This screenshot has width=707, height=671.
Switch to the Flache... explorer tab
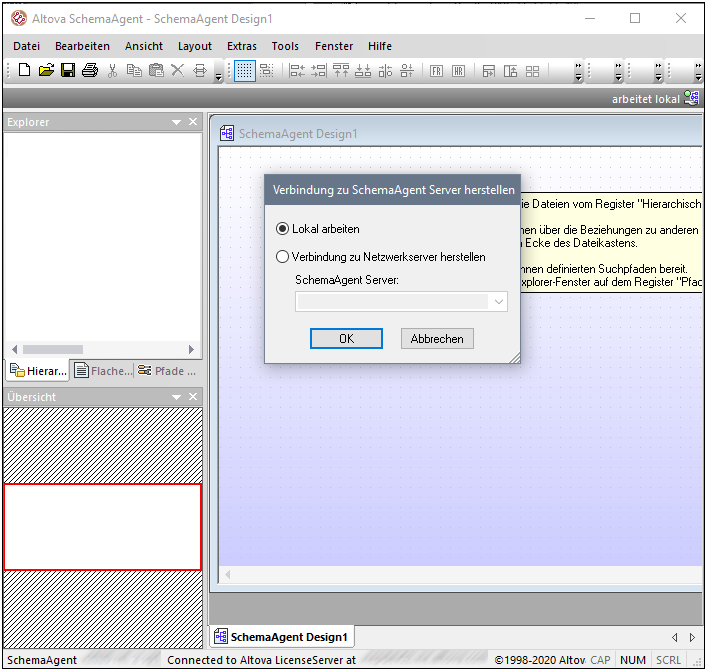click(x=103, y=371)
